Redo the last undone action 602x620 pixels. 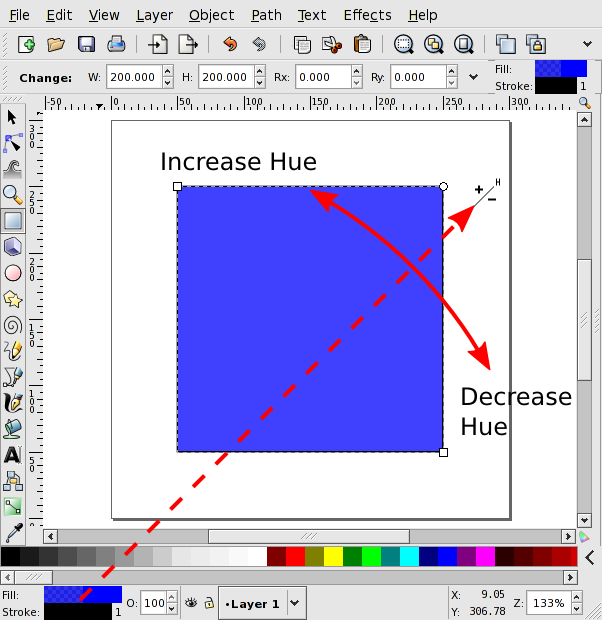click(259, 44)
